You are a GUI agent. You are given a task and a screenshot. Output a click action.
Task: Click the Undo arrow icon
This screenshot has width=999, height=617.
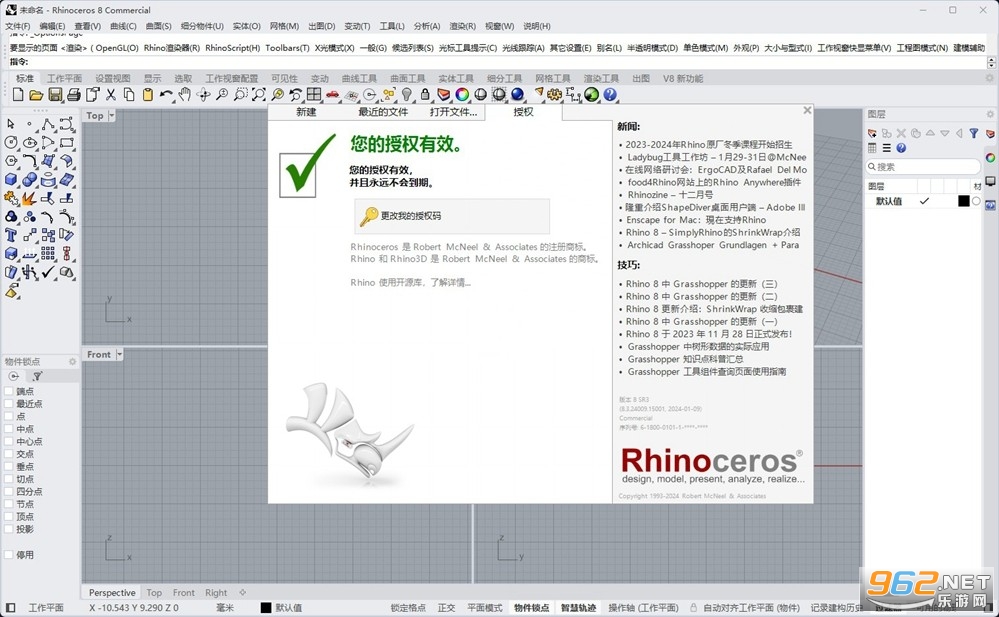166,95
